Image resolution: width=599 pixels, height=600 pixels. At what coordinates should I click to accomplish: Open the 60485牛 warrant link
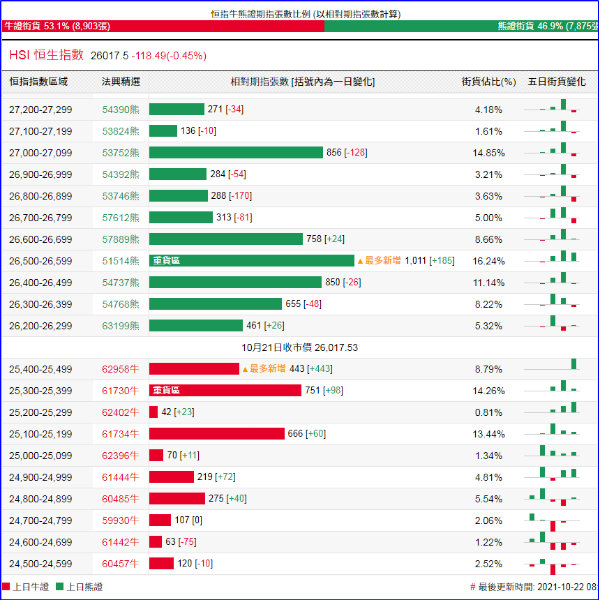[x=120, y=499]
